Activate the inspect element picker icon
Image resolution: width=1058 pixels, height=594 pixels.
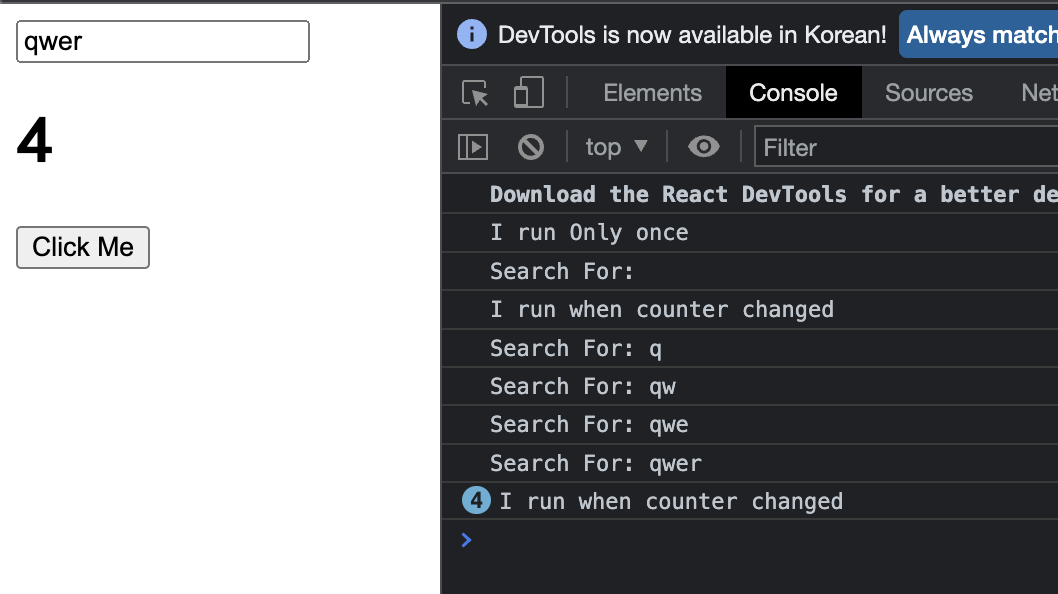tap(475, 93)
